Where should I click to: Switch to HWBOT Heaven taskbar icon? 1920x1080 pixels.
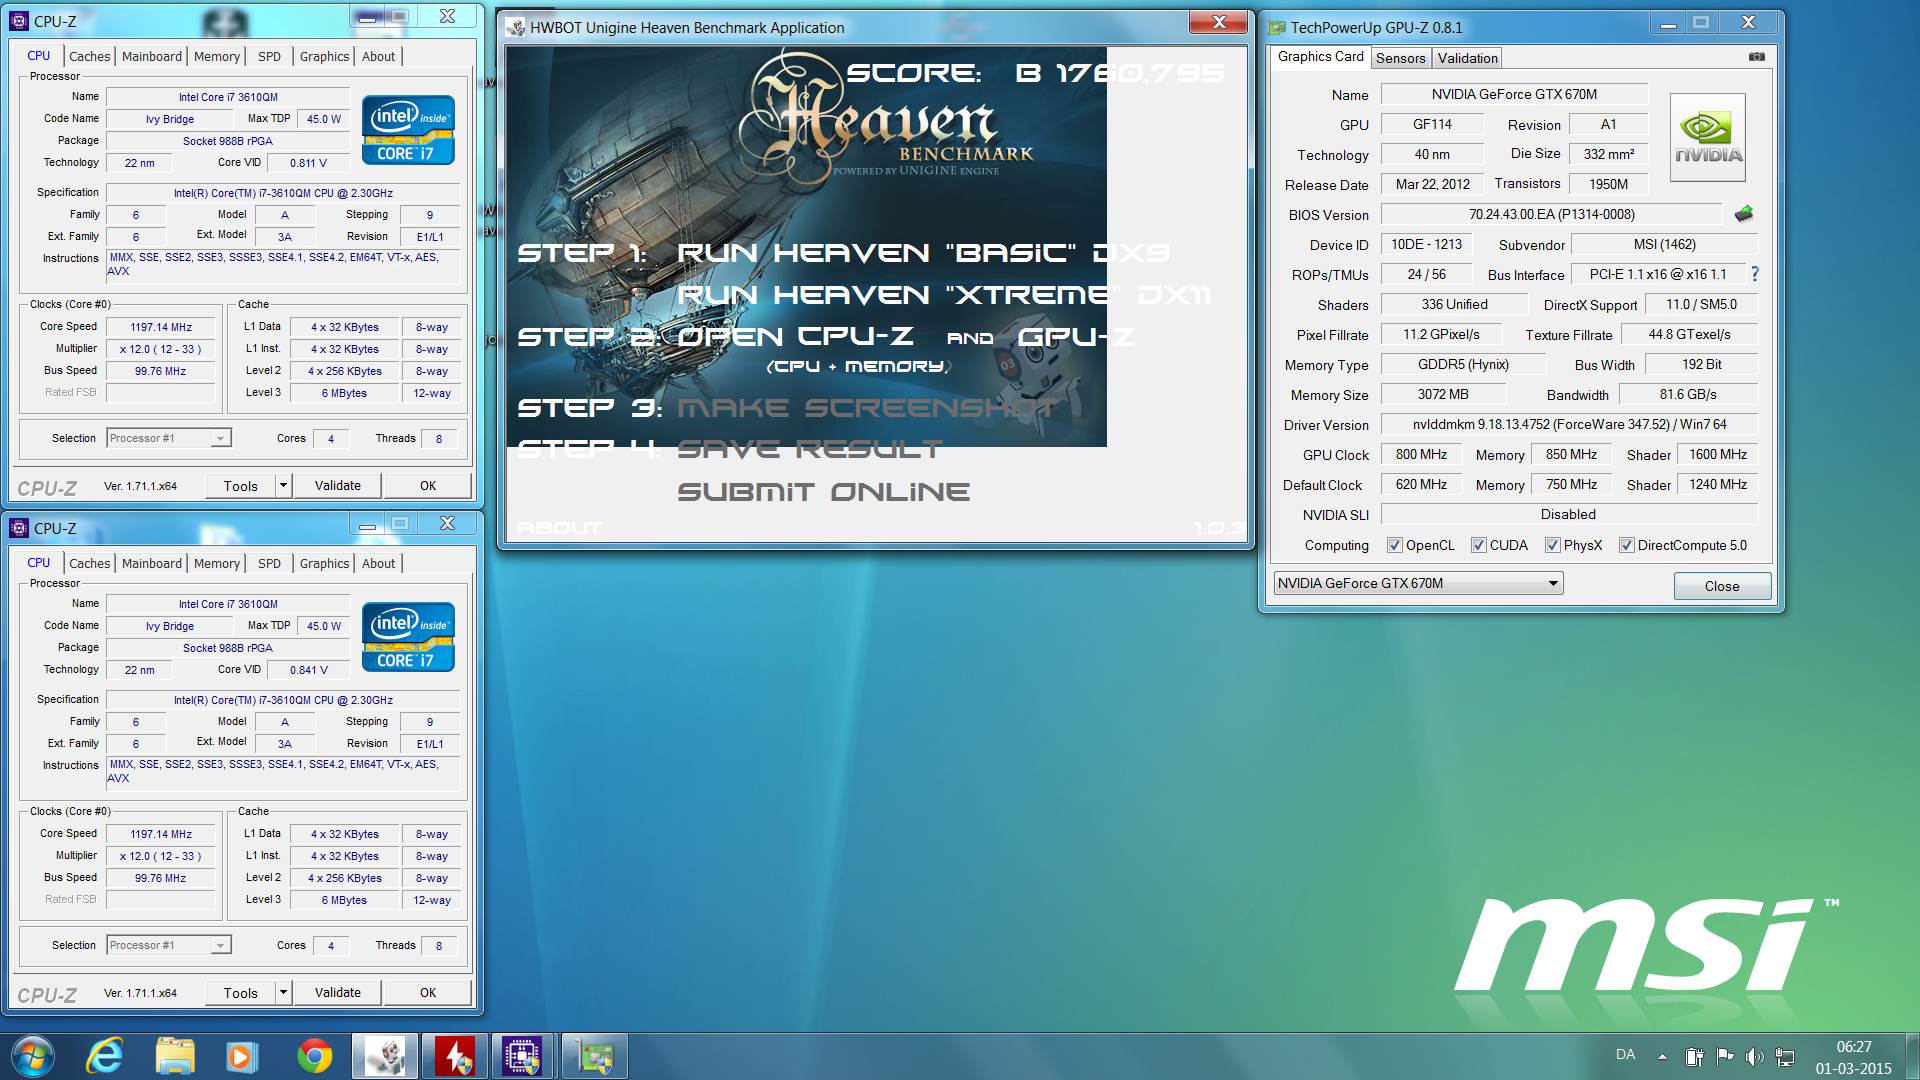click(385, 1056)
